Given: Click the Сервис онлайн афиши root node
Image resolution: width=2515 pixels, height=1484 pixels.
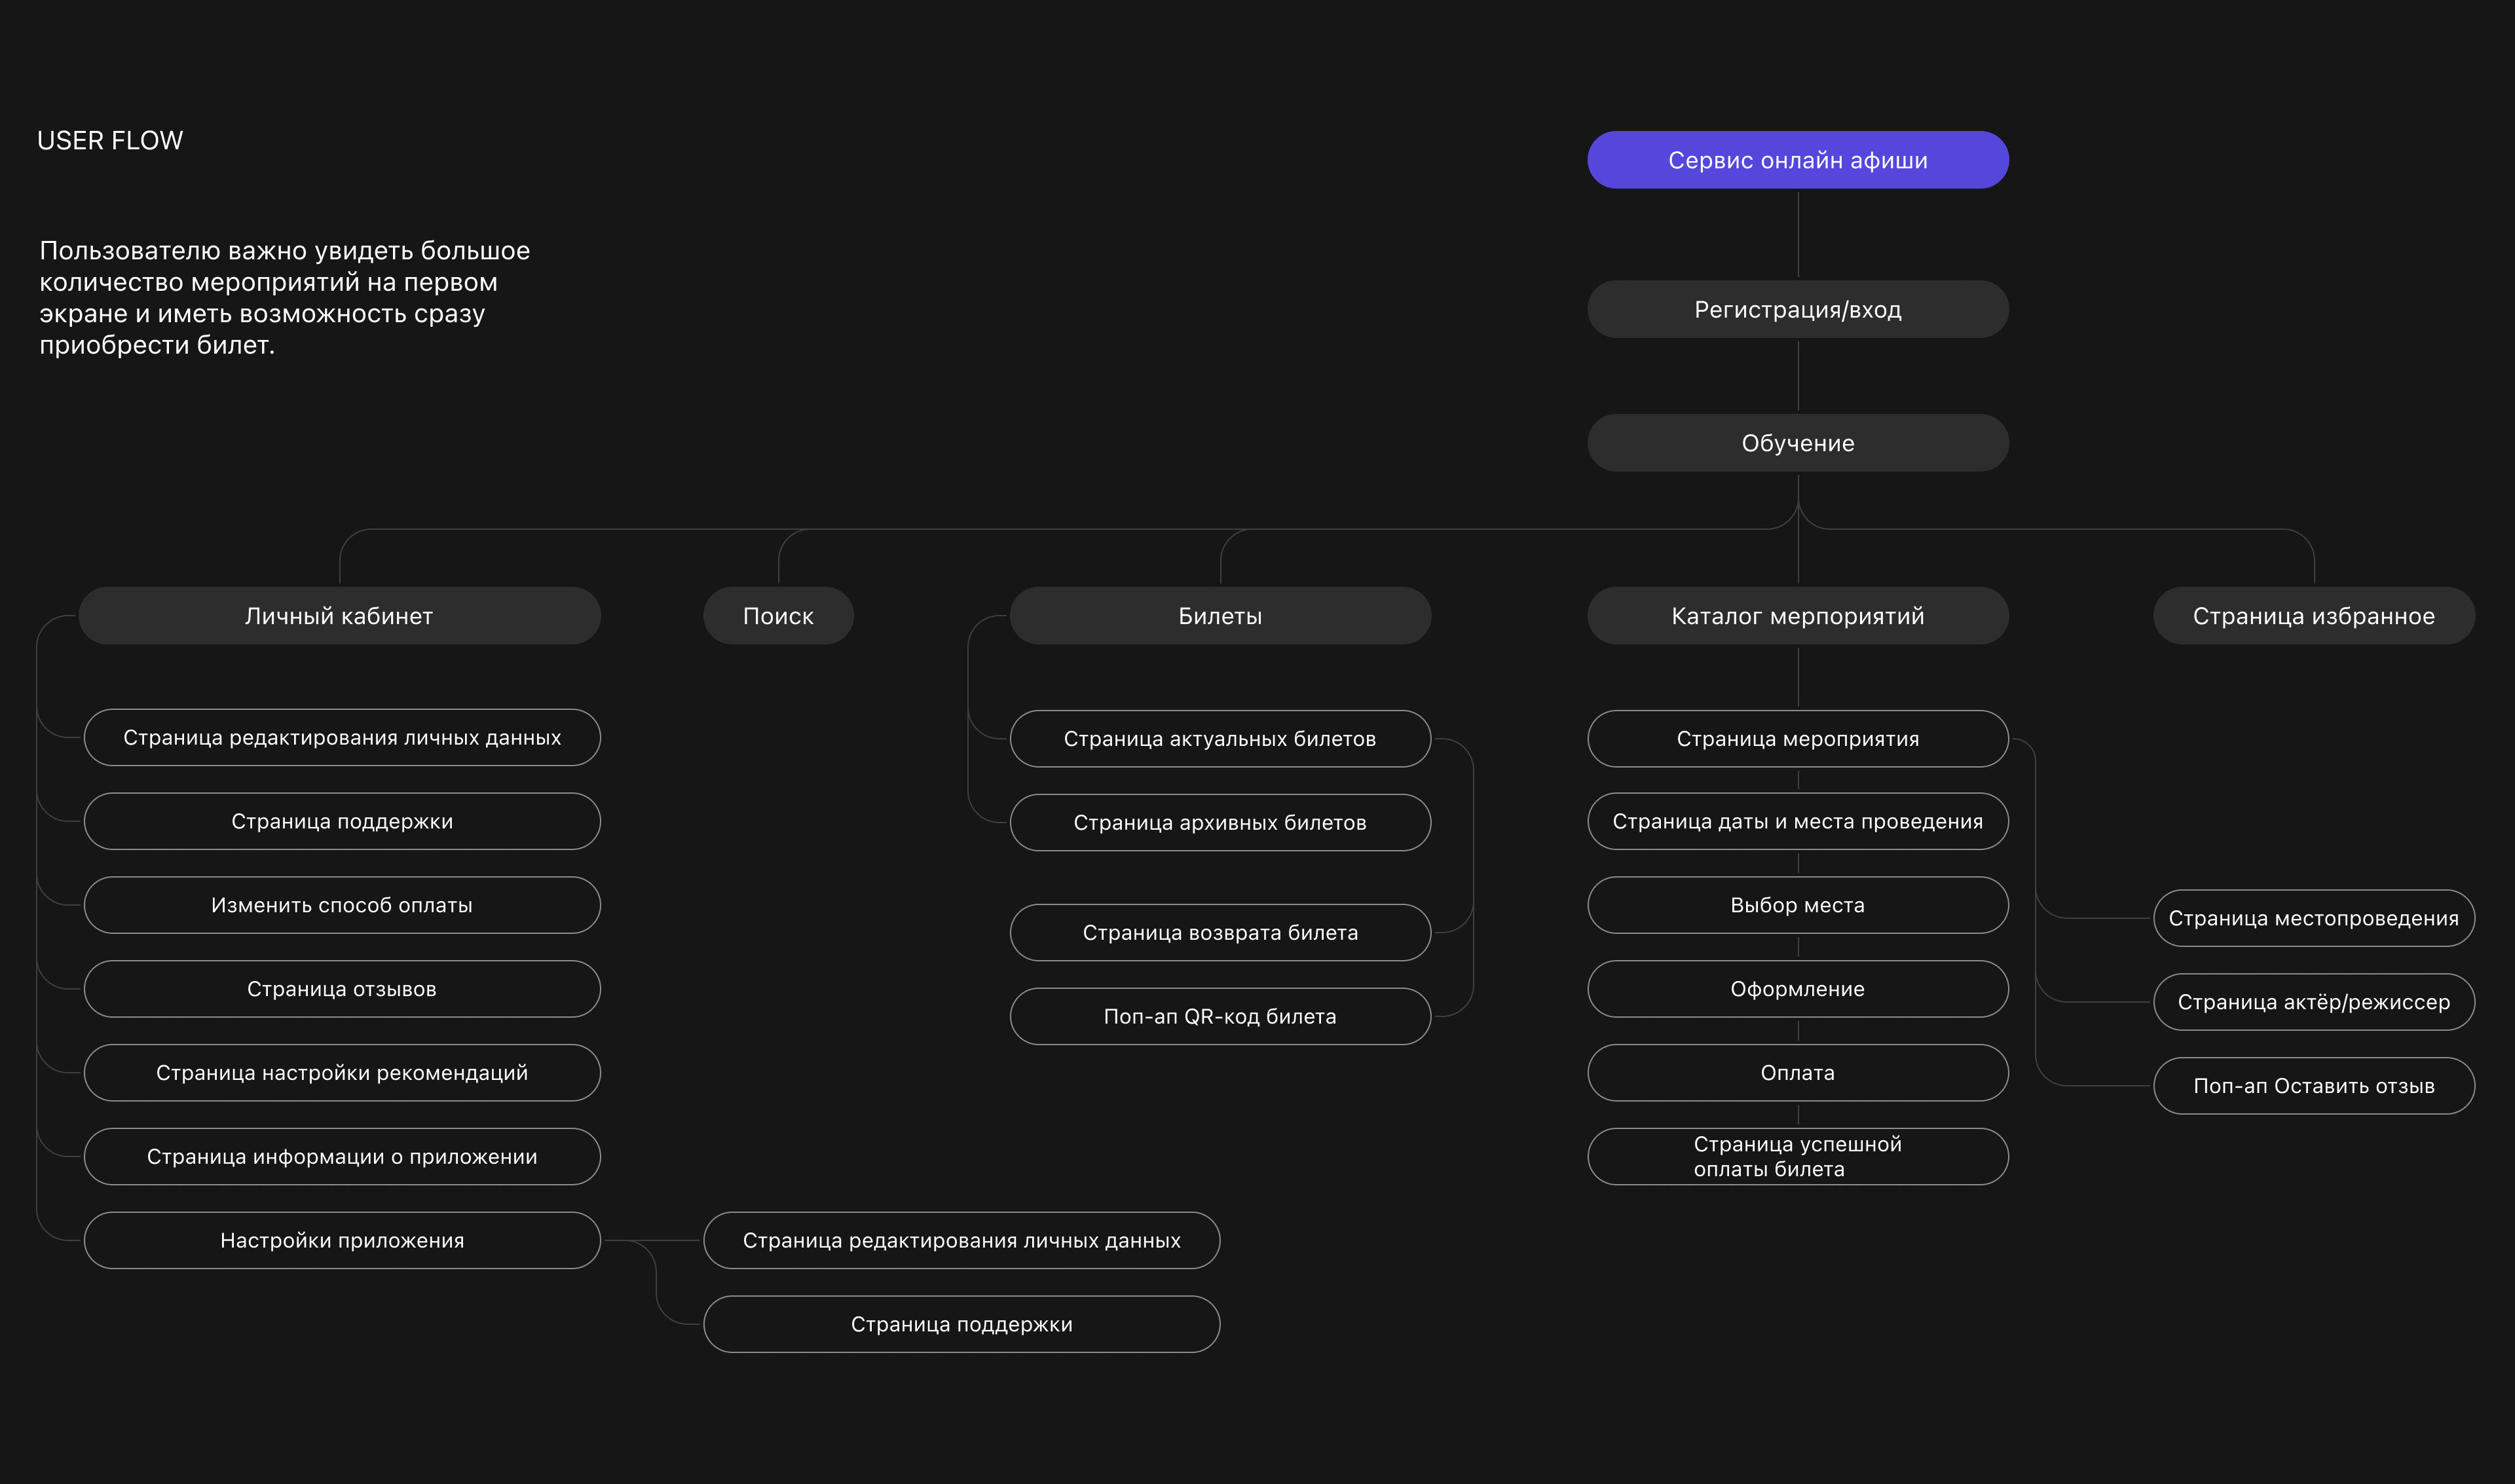Looking at the screenshot, I should [1797, 158].
